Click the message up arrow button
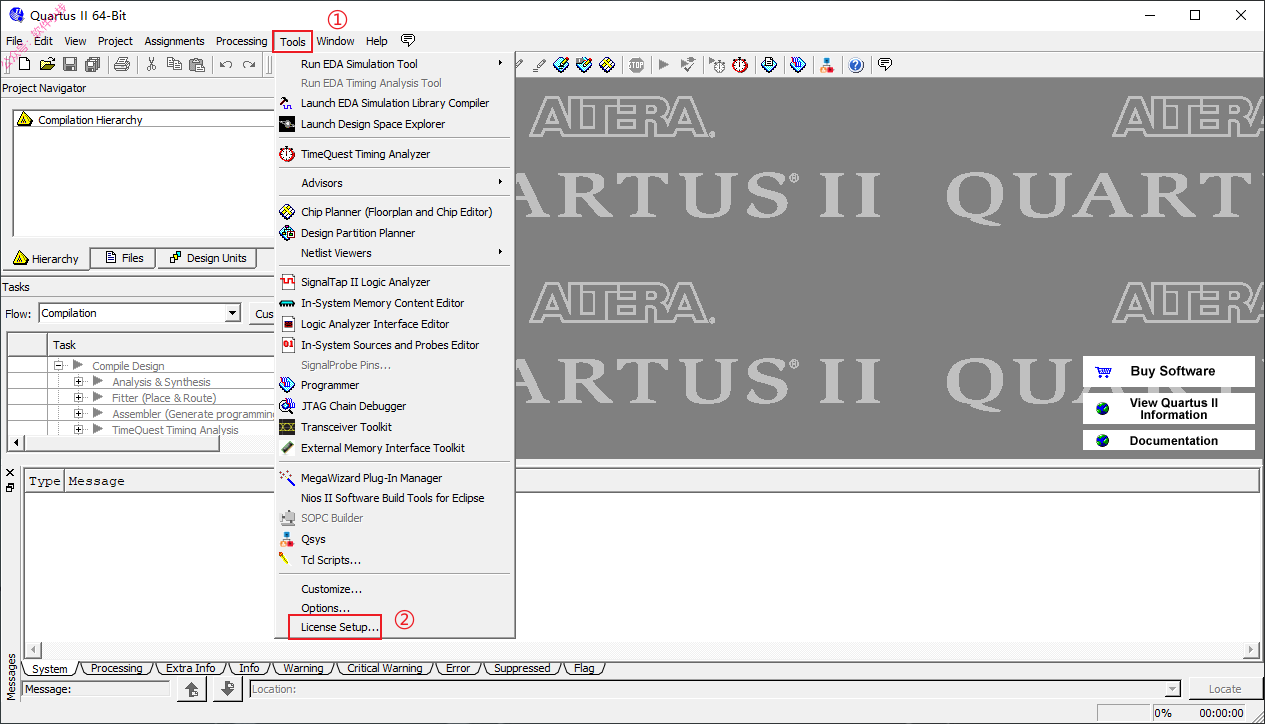Image resolution: width=1265 pixels, height=724 pixels. (x=192, y=689)
